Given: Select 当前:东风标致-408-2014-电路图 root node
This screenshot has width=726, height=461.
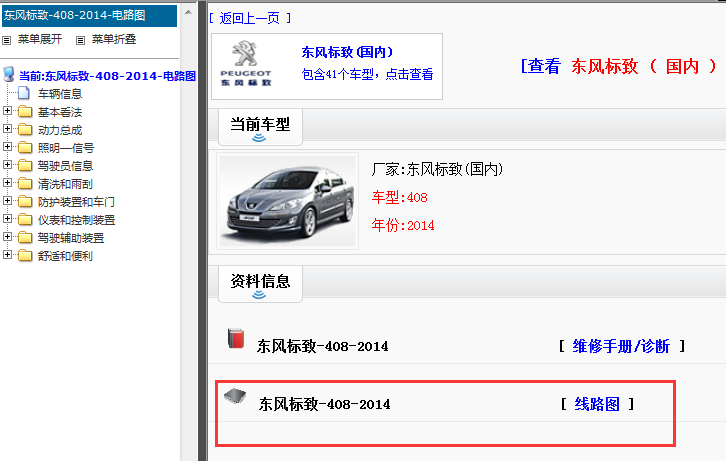Looking at the screenshot, I should [x=107, y=76].
